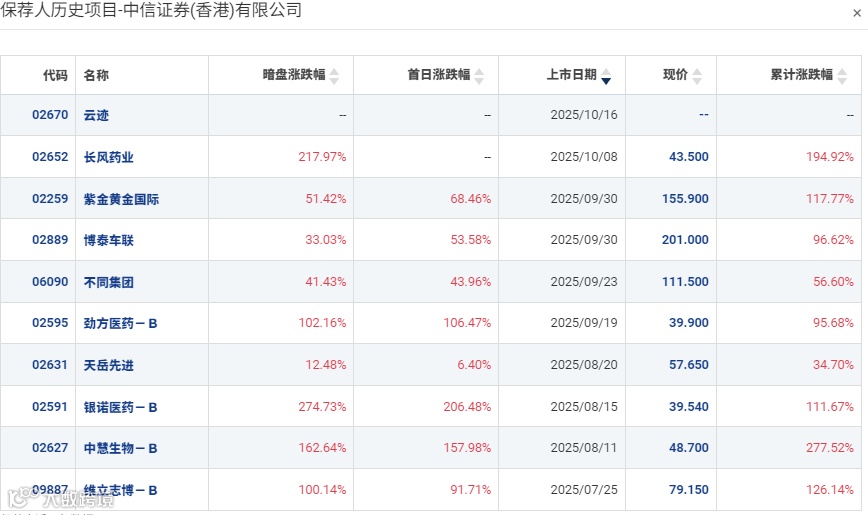
Task: Select grey market gain 162.64%
Action: pyautogui.click(x=322, y=447)
